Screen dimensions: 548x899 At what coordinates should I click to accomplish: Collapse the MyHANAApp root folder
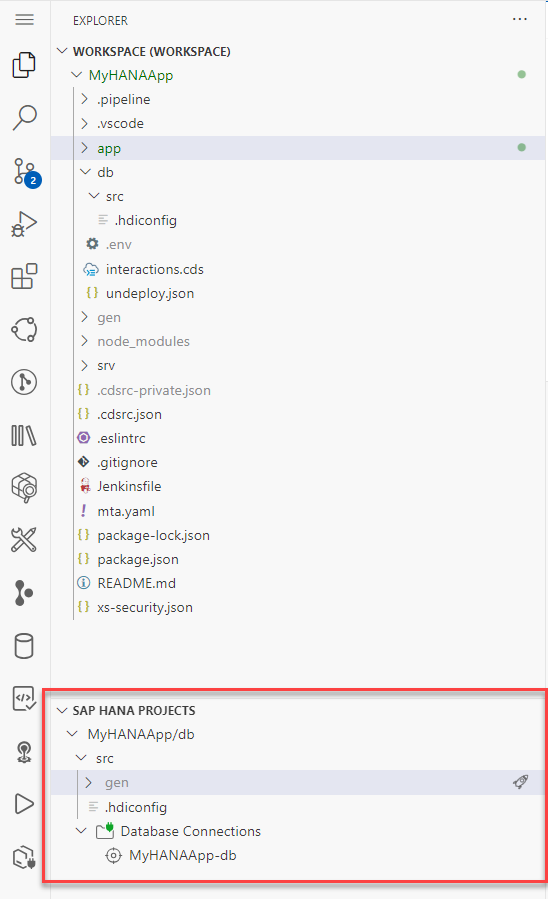coord(76,75)
